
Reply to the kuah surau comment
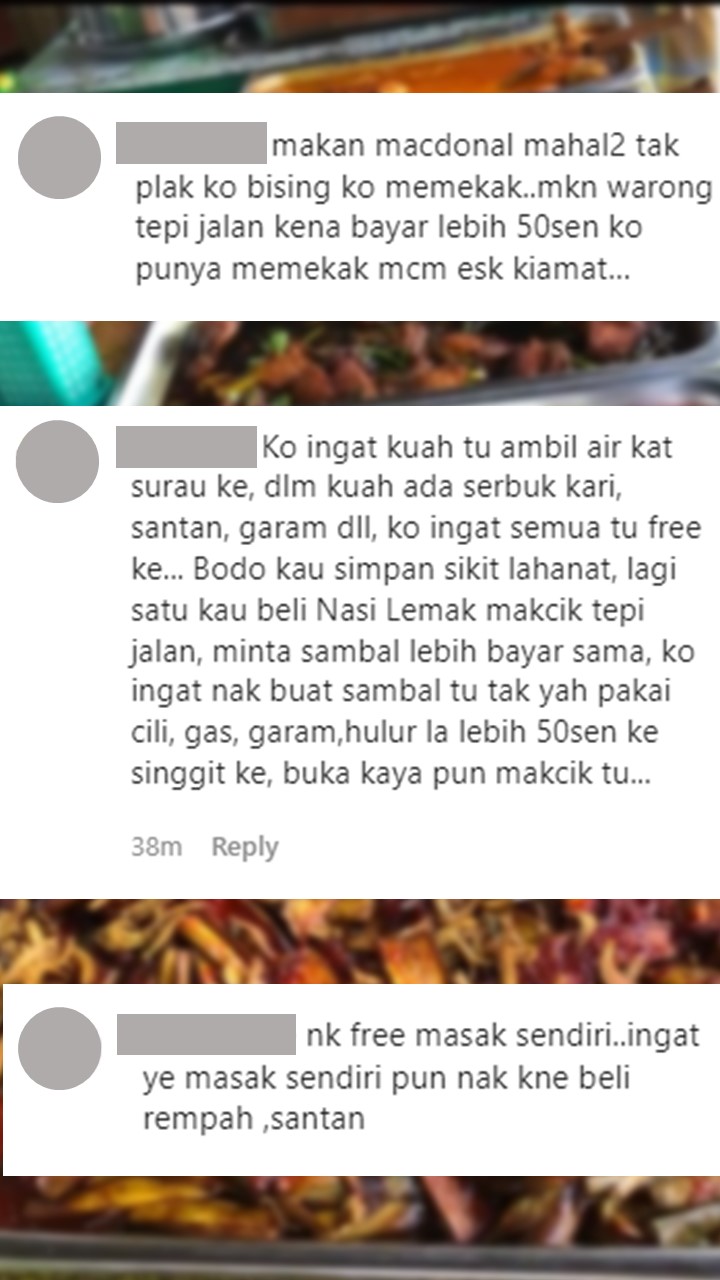pos(245,847)
